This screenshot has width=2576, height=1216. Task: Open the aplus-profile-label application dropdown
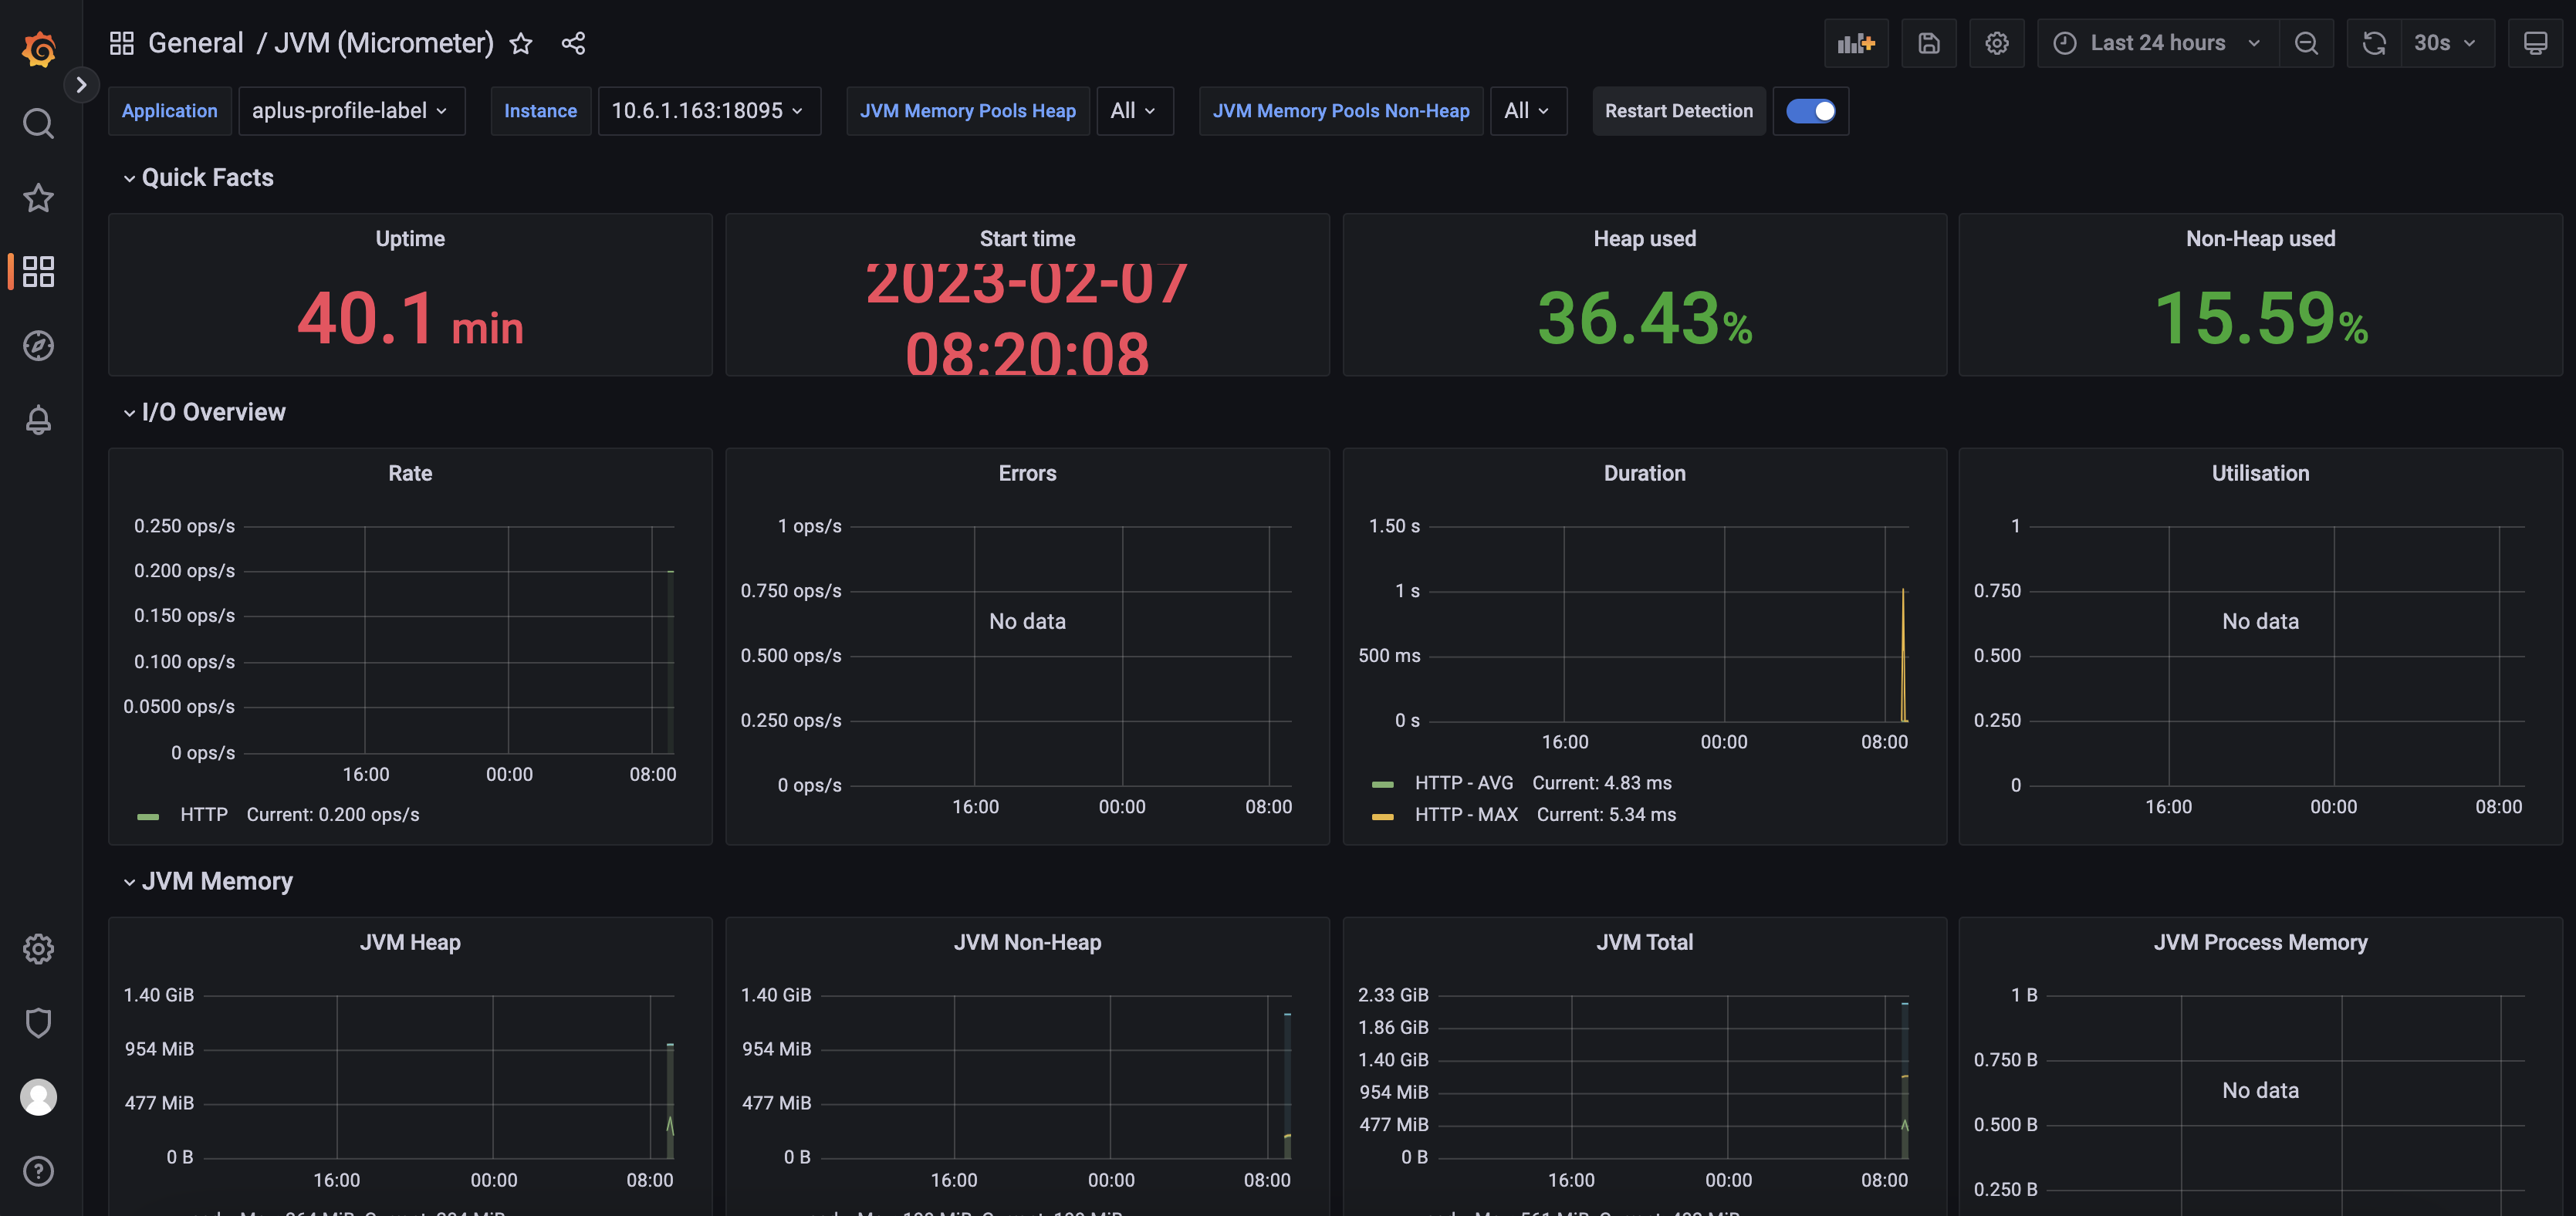click(x=351, y=111)
